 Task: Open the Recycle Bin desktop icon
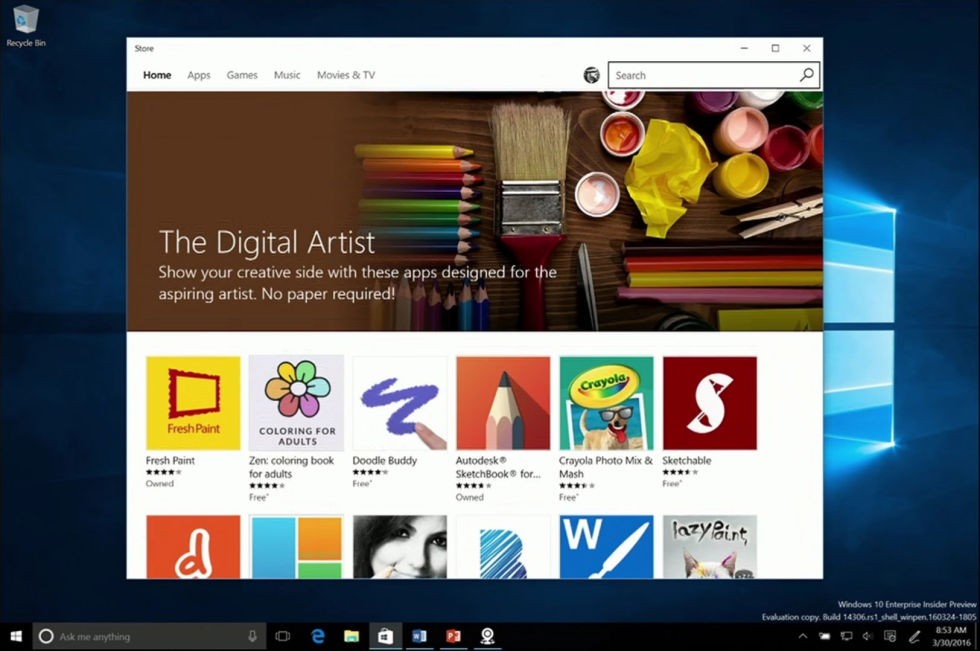[x=26, y=26]
